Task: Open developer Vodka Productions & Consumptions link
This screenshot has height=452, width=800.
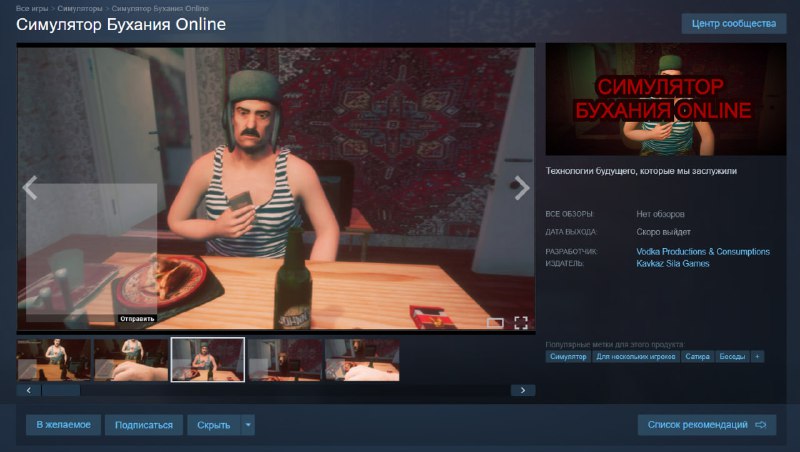Action: (703, 252)
